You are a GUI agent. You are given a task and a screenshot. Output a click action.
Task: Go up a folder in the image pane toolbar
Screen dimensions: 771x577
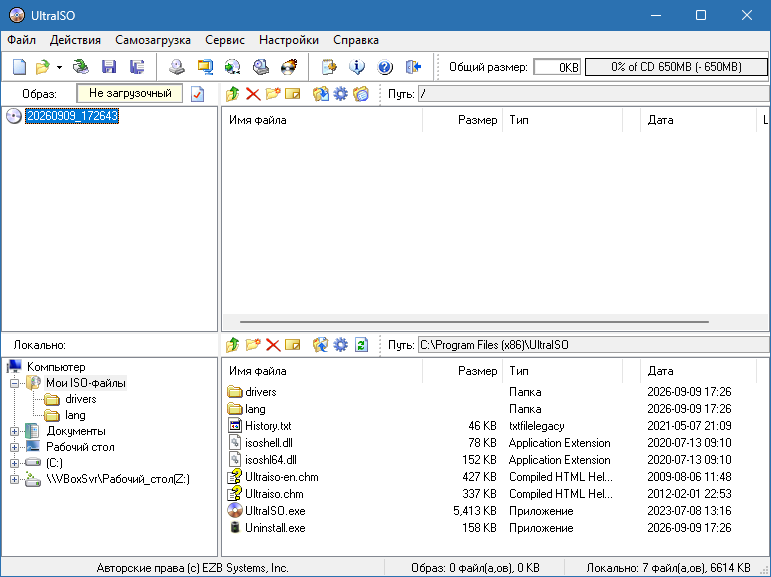[233, 93]
